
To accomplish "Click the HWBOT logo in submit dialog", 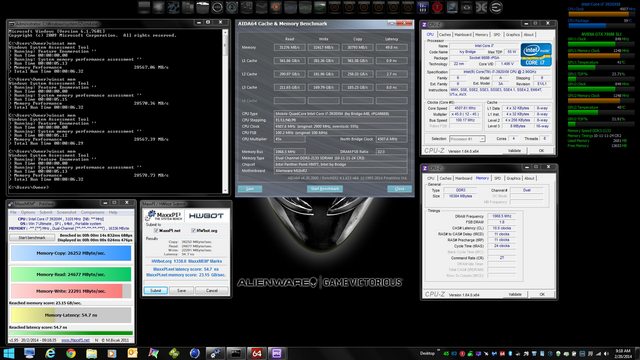I will point(206,216).
